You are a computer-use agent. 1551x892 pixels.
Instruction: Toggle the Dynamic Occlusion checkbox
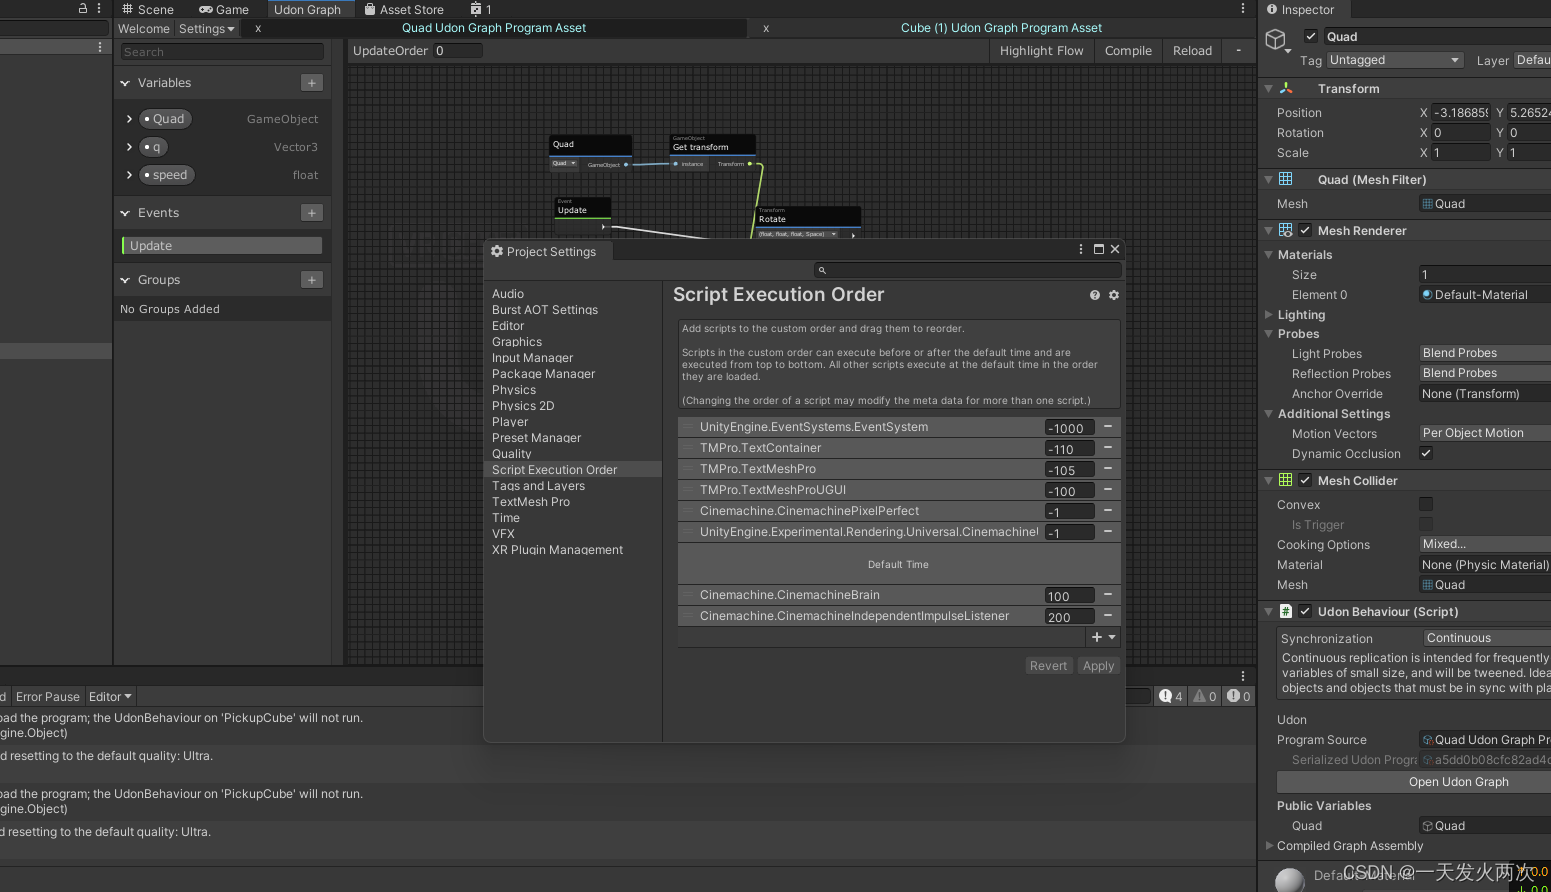pyautogui.click(x=1426, y=453)
